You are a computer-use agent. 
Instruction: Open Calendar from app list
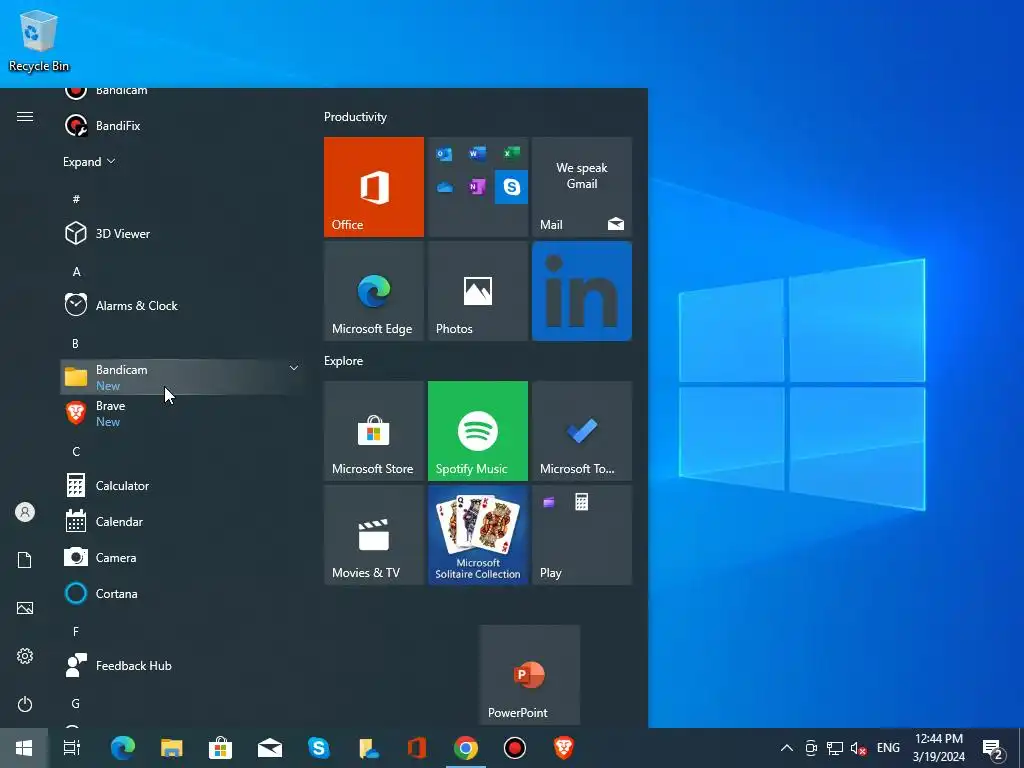182,521
